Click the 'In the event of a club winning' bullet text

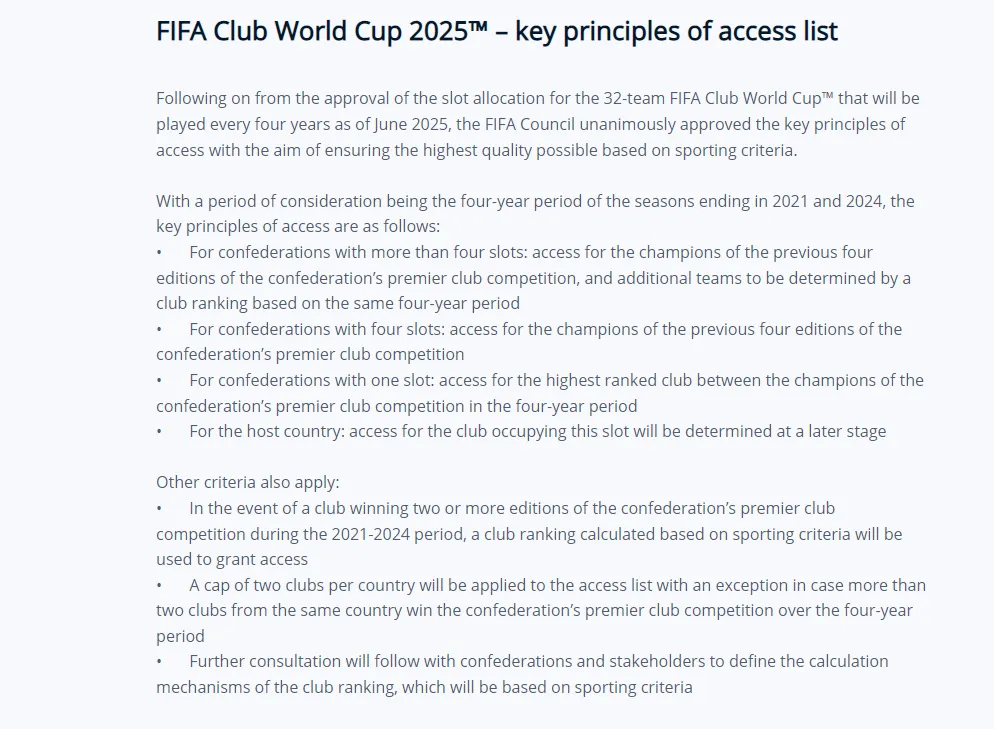[511, 509]
